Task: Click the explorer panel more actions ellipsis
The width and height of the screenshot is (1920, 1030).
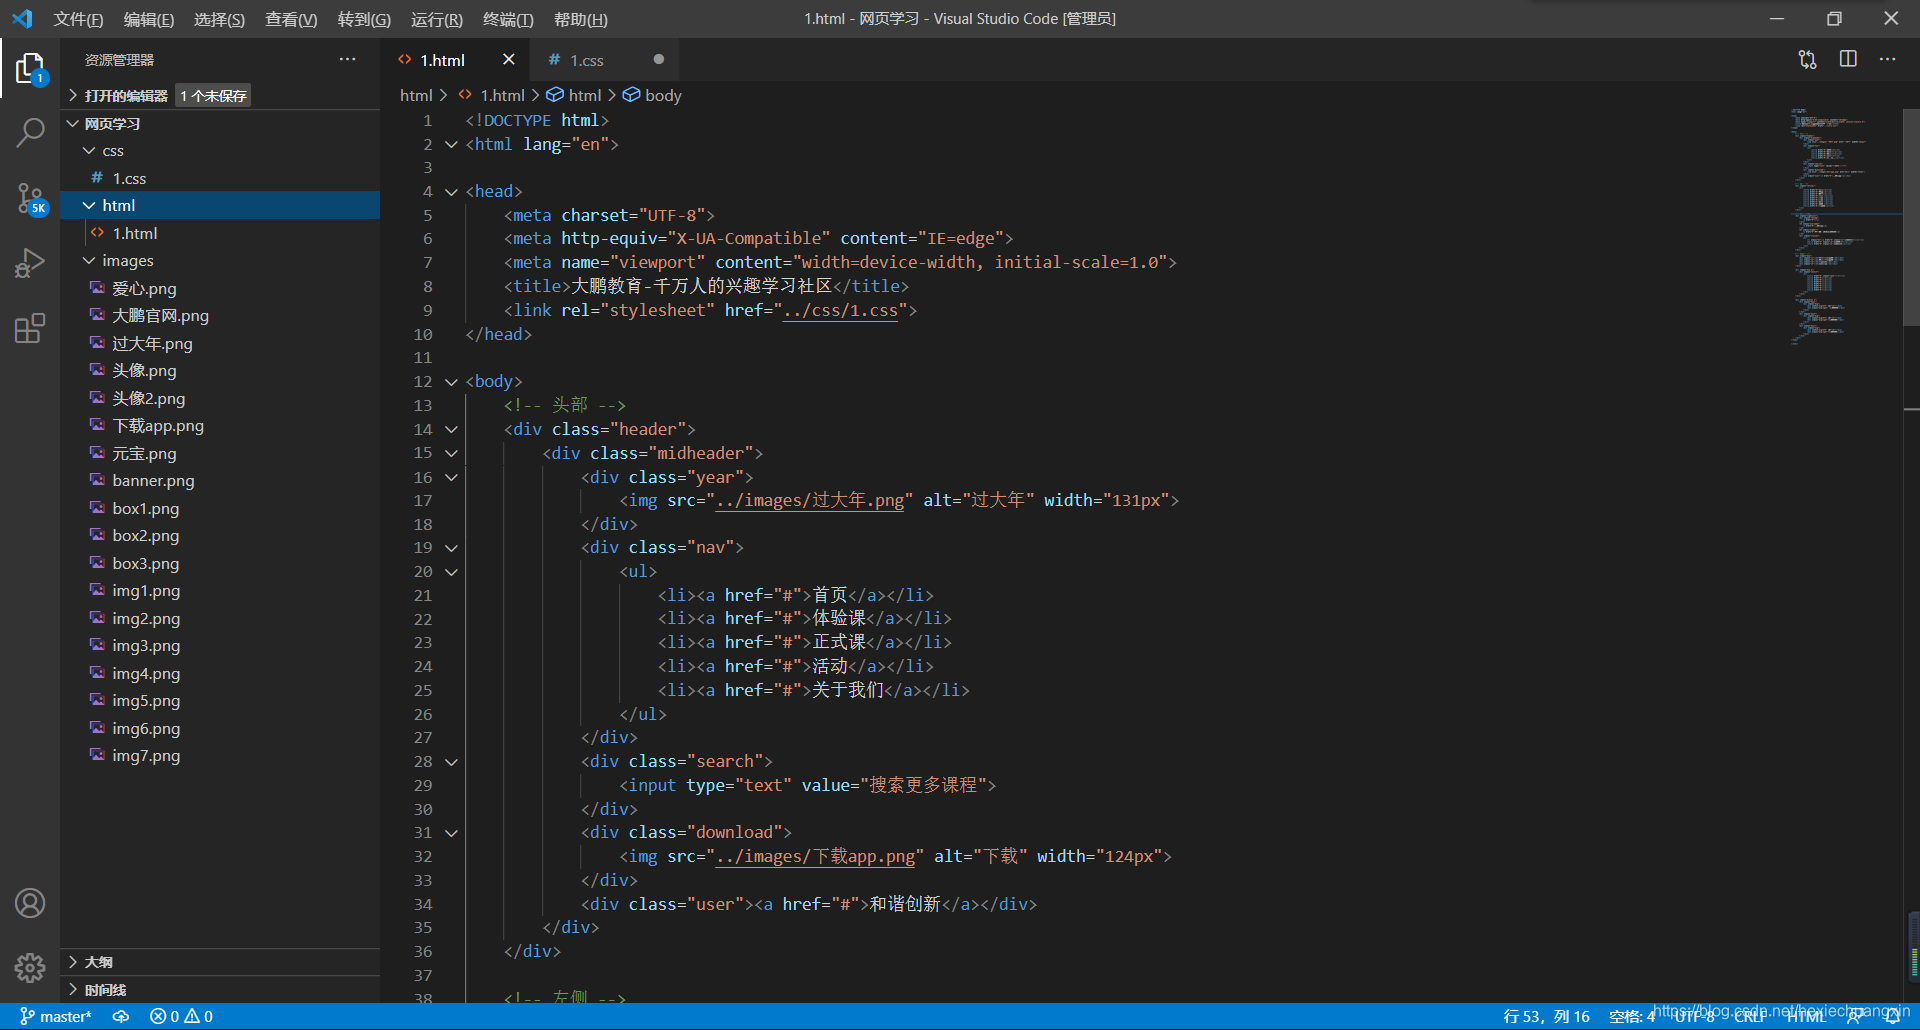Action: (347, 59)
